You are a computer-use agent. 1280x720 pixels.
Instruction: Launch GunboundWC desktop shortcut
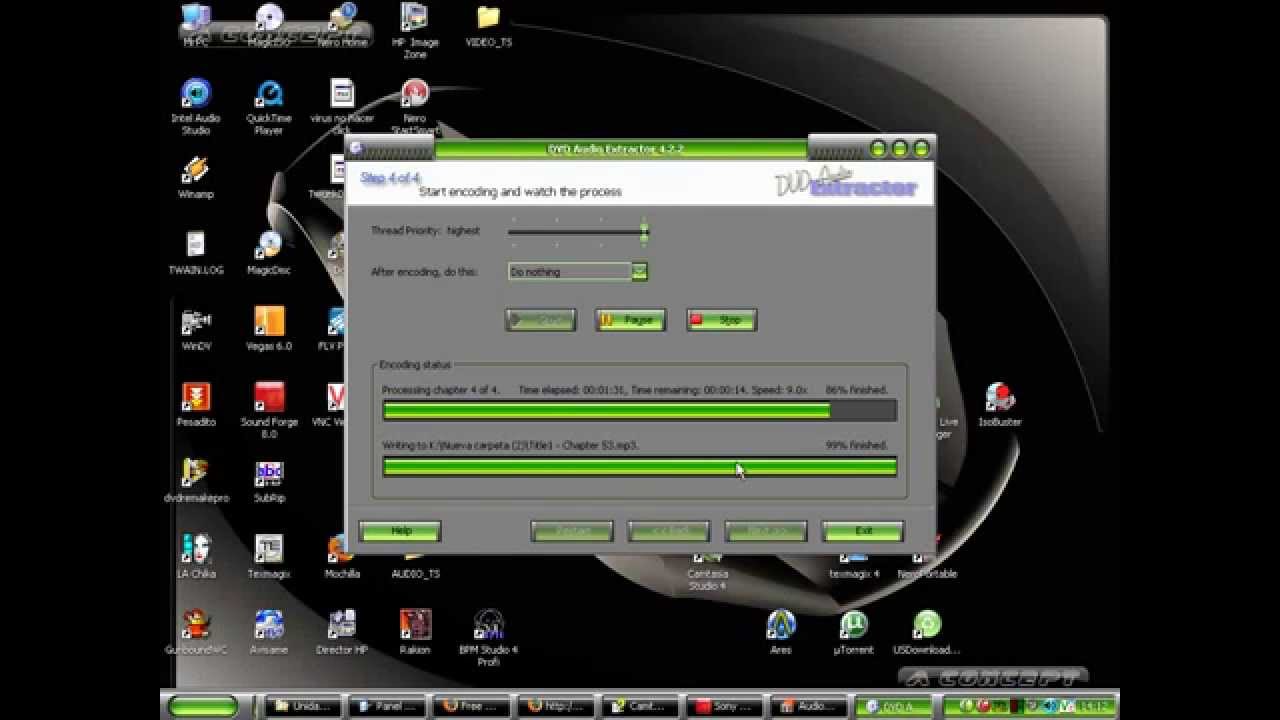coord(196,633)
